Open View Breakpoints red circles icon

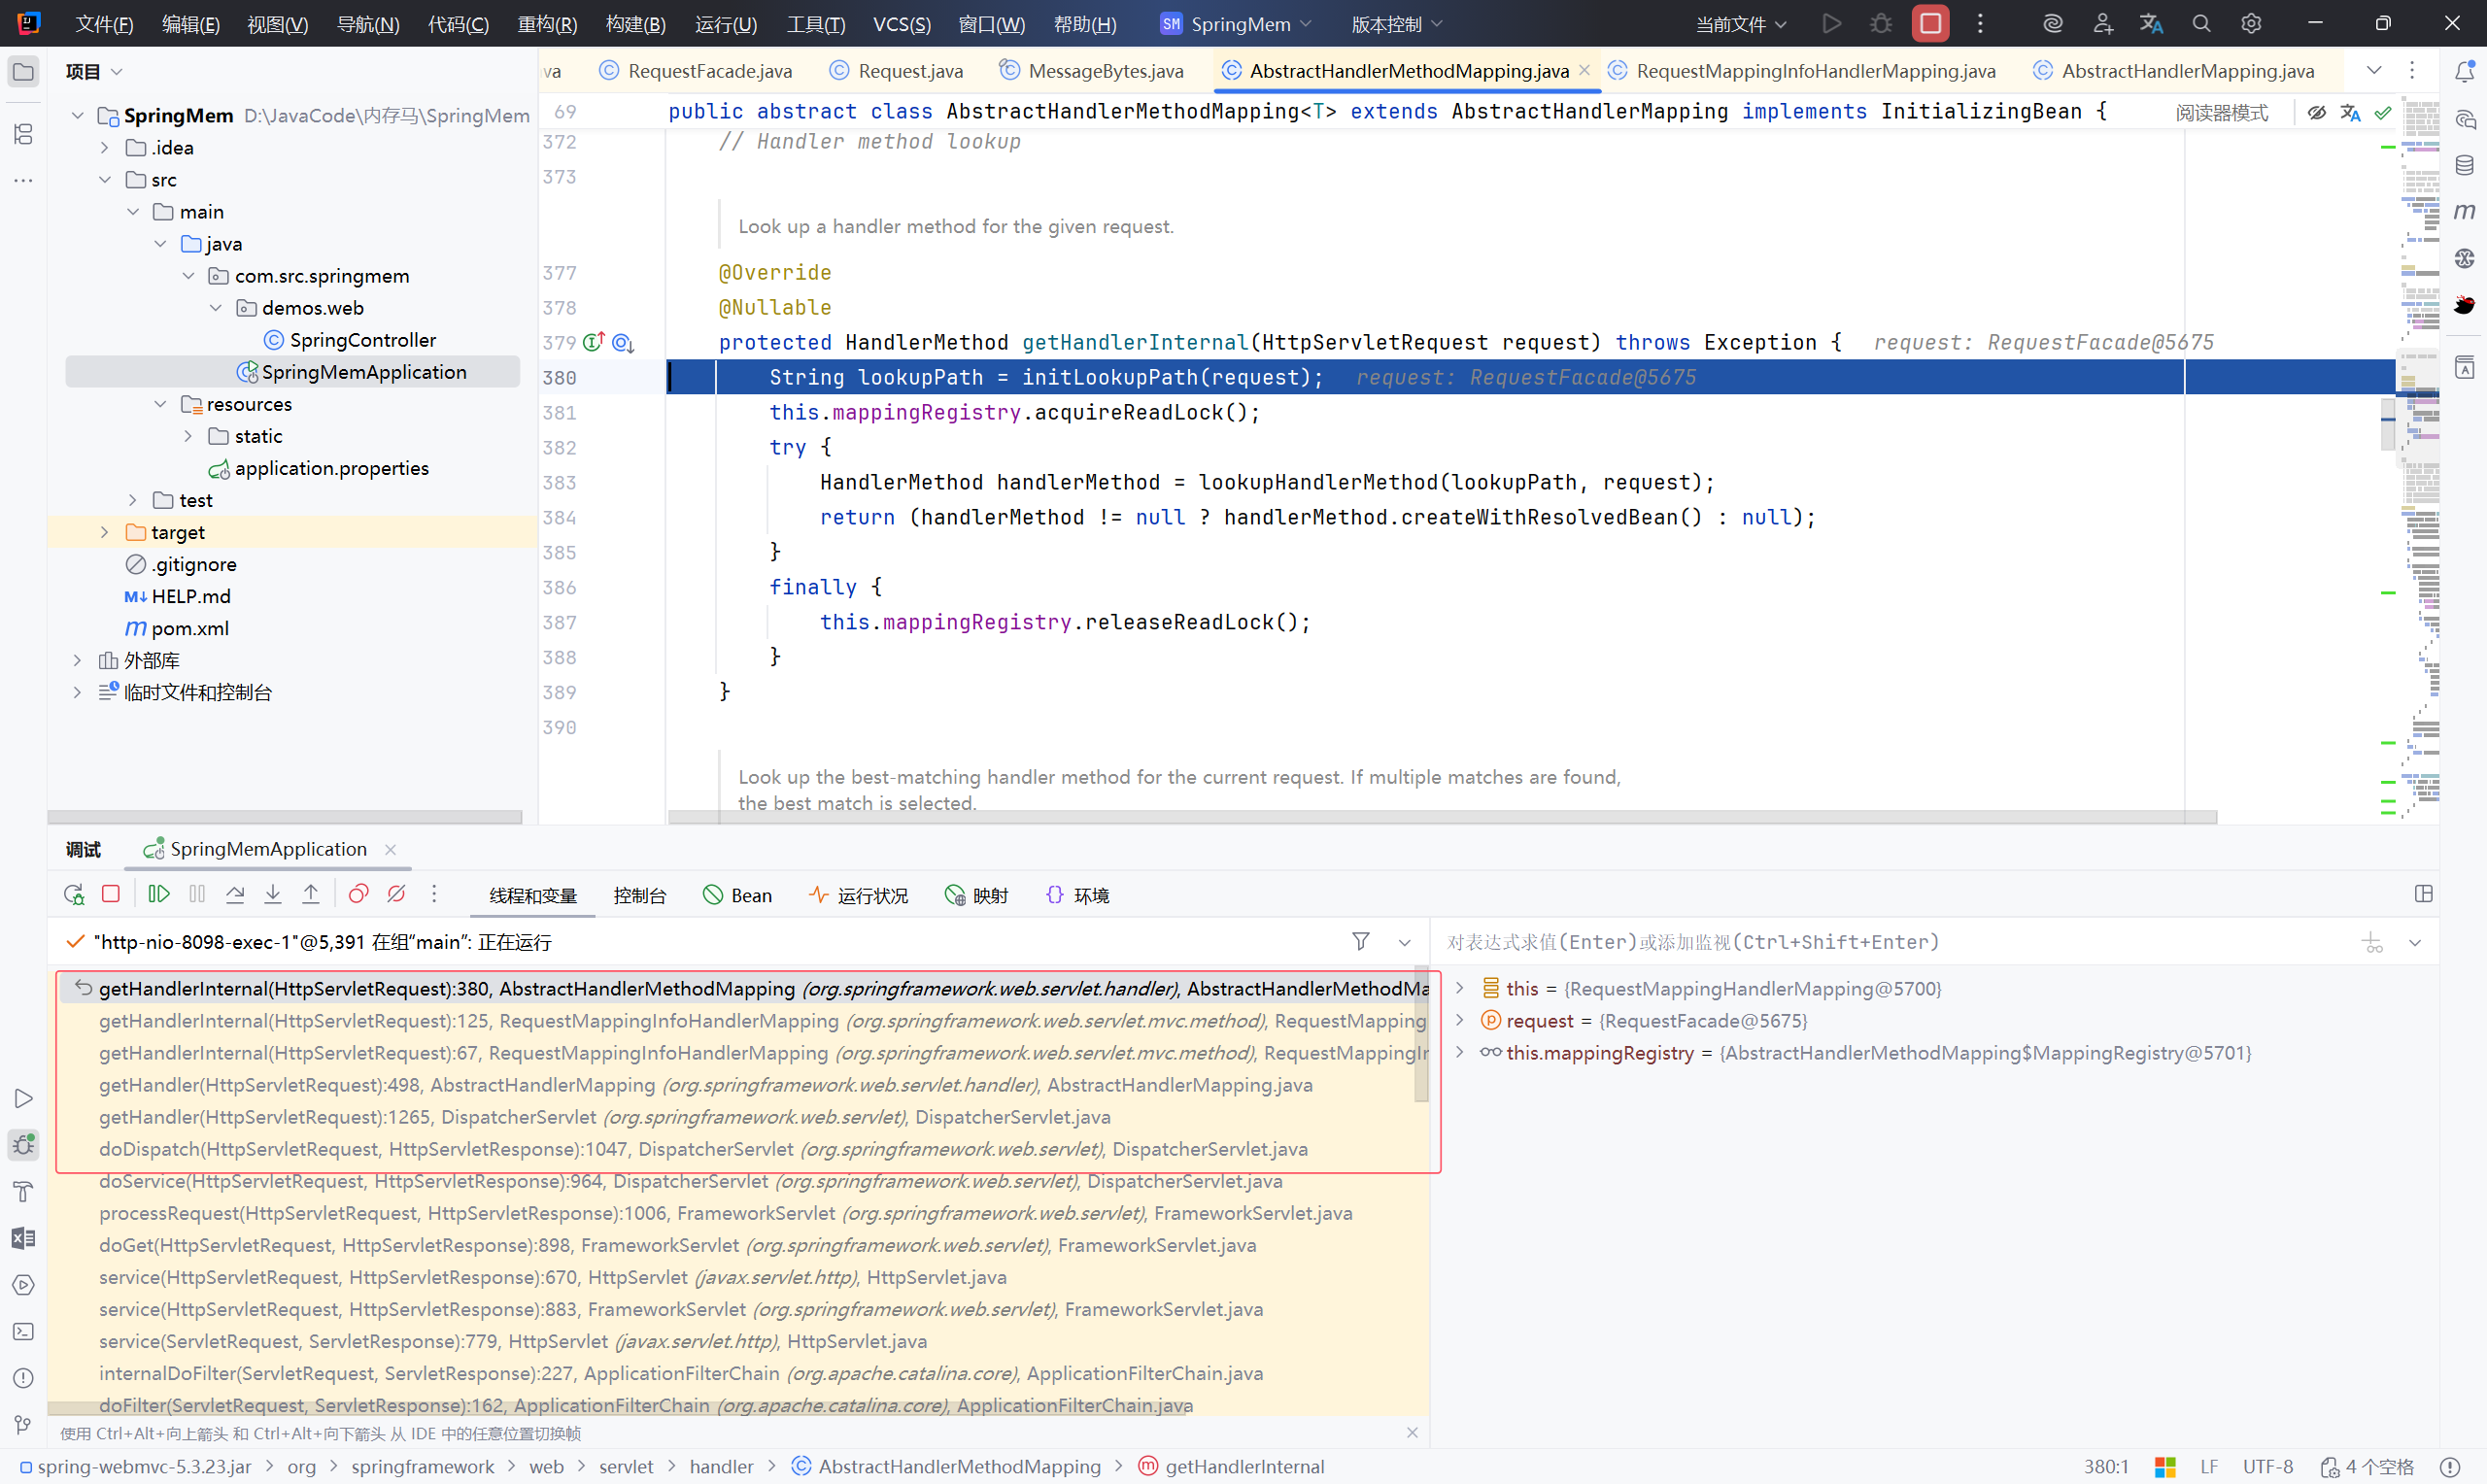[358, 894]
